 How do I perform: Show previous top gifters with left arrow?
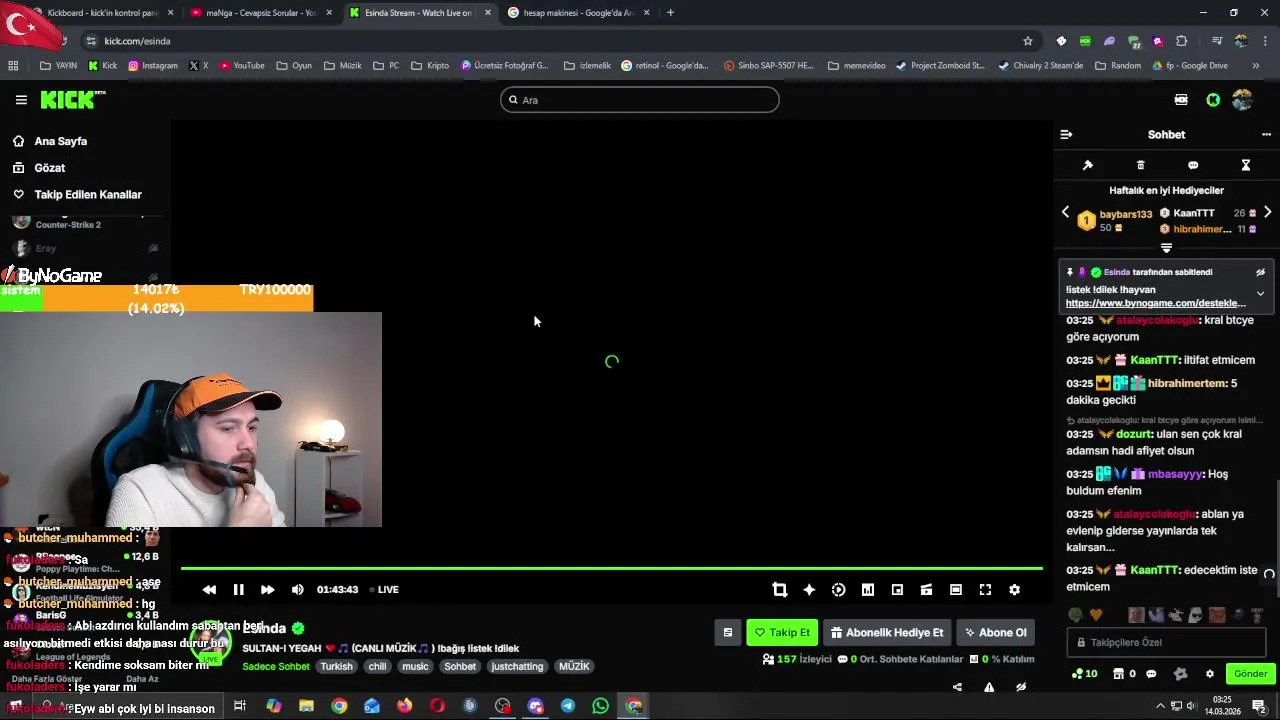[1065, 212]
